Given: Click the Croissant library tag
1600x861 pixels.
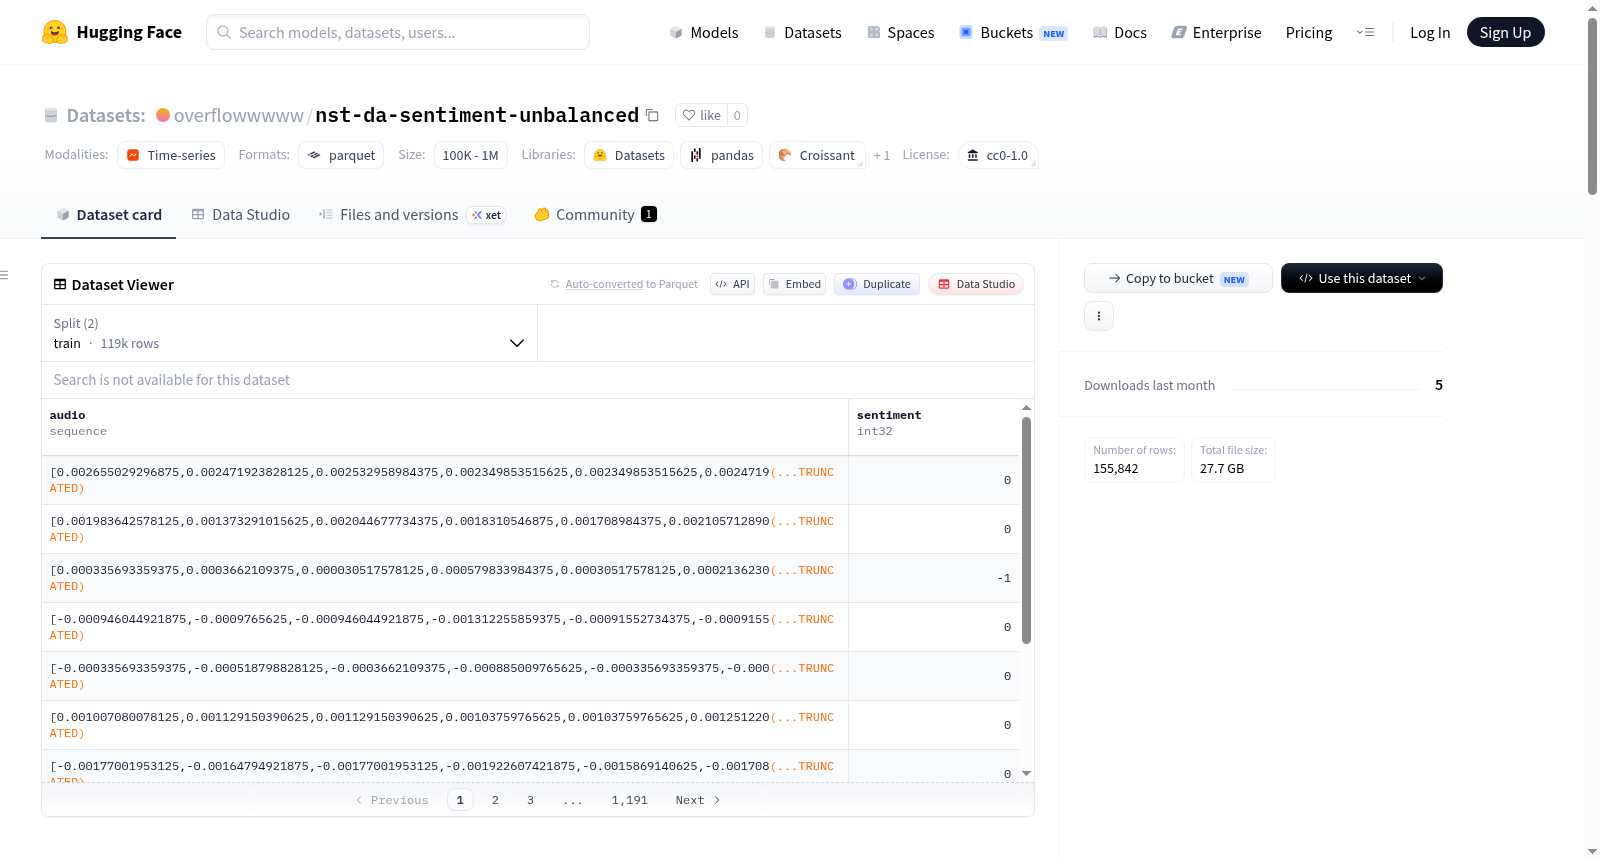Looking at the screenshot, I should [x=817, y=155].
